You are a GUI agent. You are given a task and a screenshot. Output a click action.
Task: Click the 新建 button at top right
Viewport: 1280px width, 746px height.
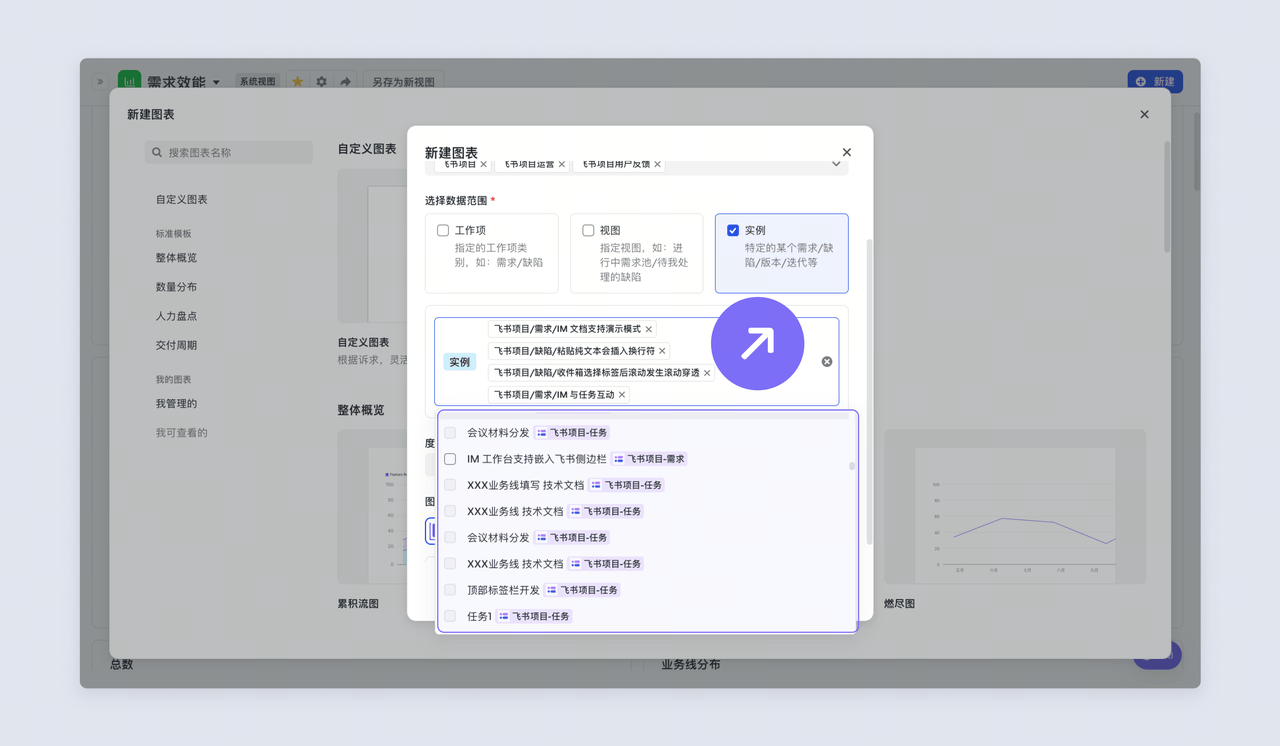(1155, 82)
